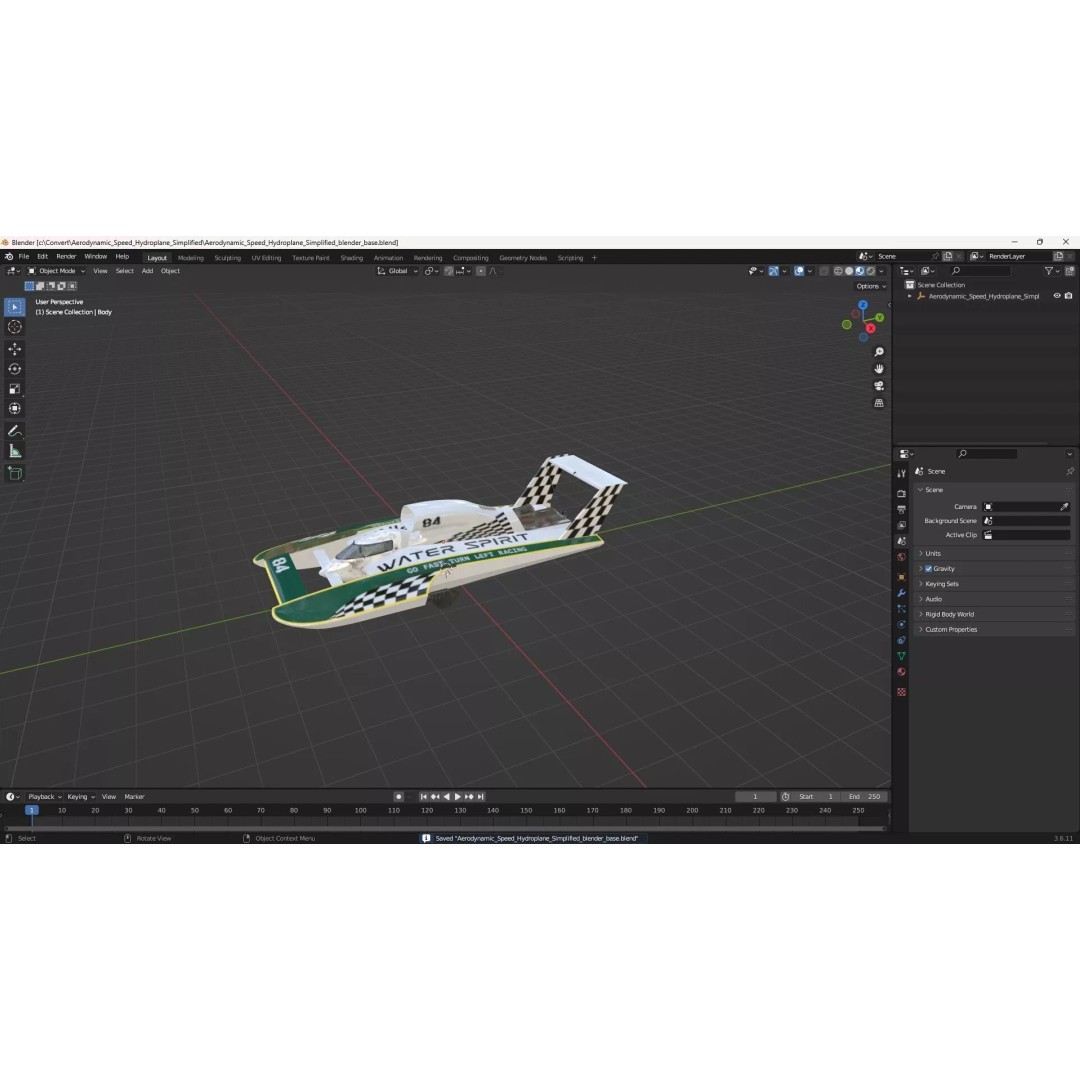Disable Aerodynamic_Speed_Hydroplane in renders via camera icon
Image resolution: width=1080 pixels, height=1080 pixels.
pos(1068,296)
